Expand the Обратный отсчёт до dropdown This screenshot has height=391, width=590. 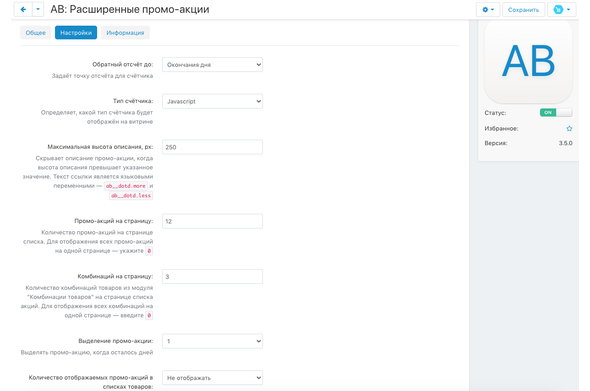(x=212, y=65)
